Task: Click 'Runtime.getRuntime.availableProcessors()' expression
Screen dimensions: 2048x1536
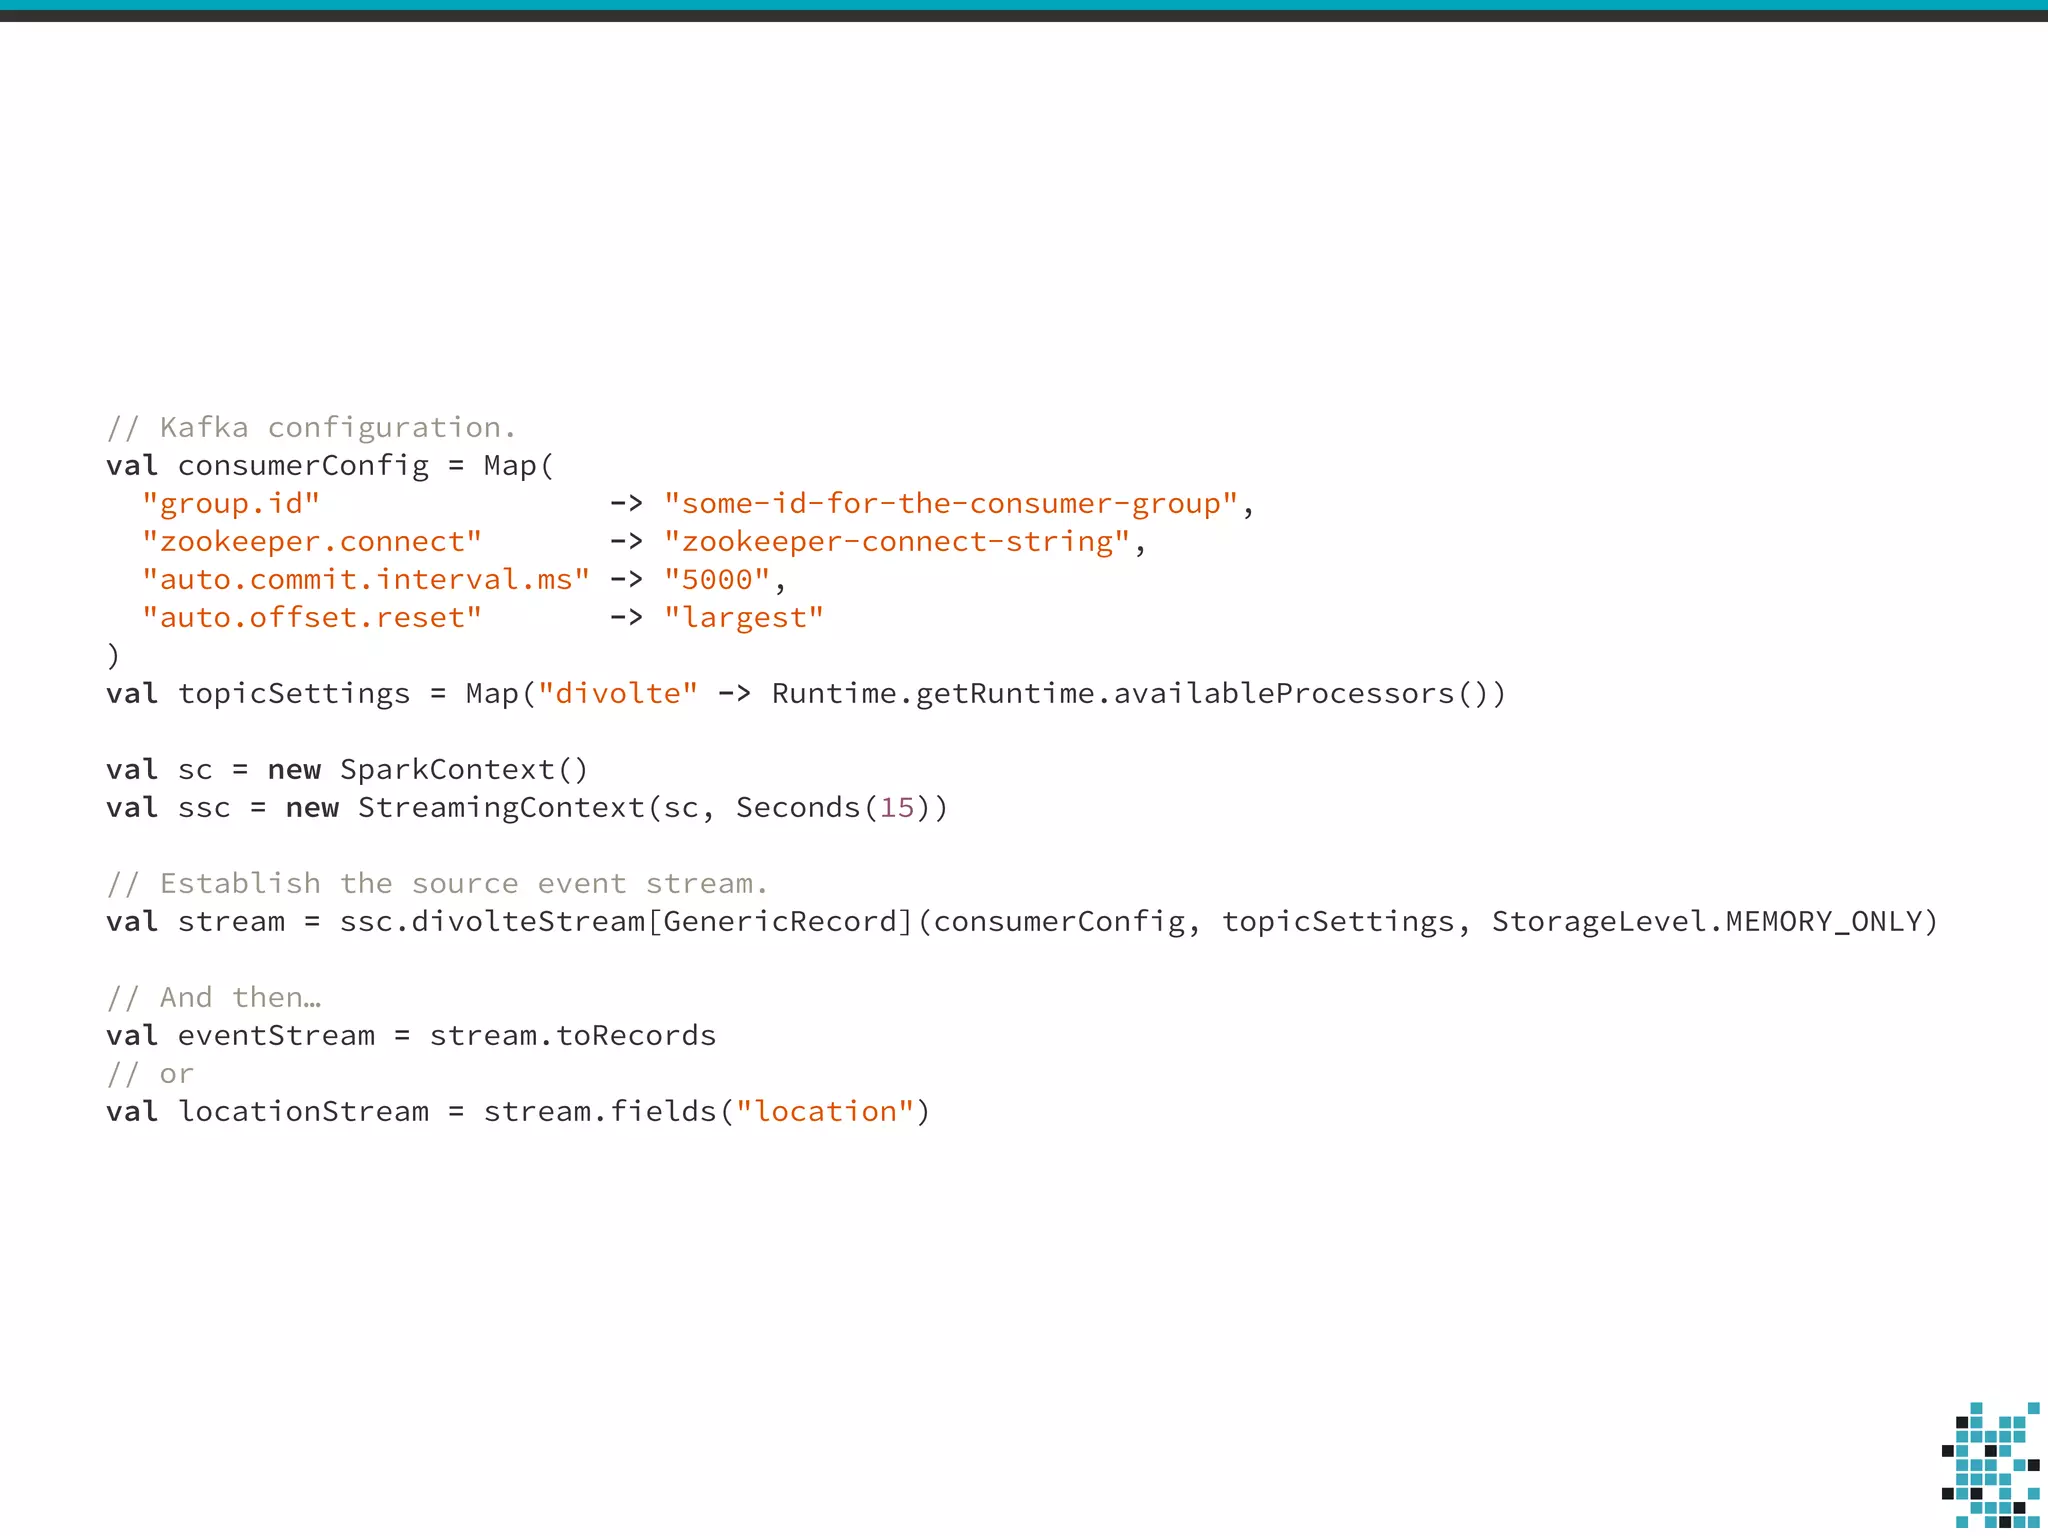Action: coord(1138,694)
